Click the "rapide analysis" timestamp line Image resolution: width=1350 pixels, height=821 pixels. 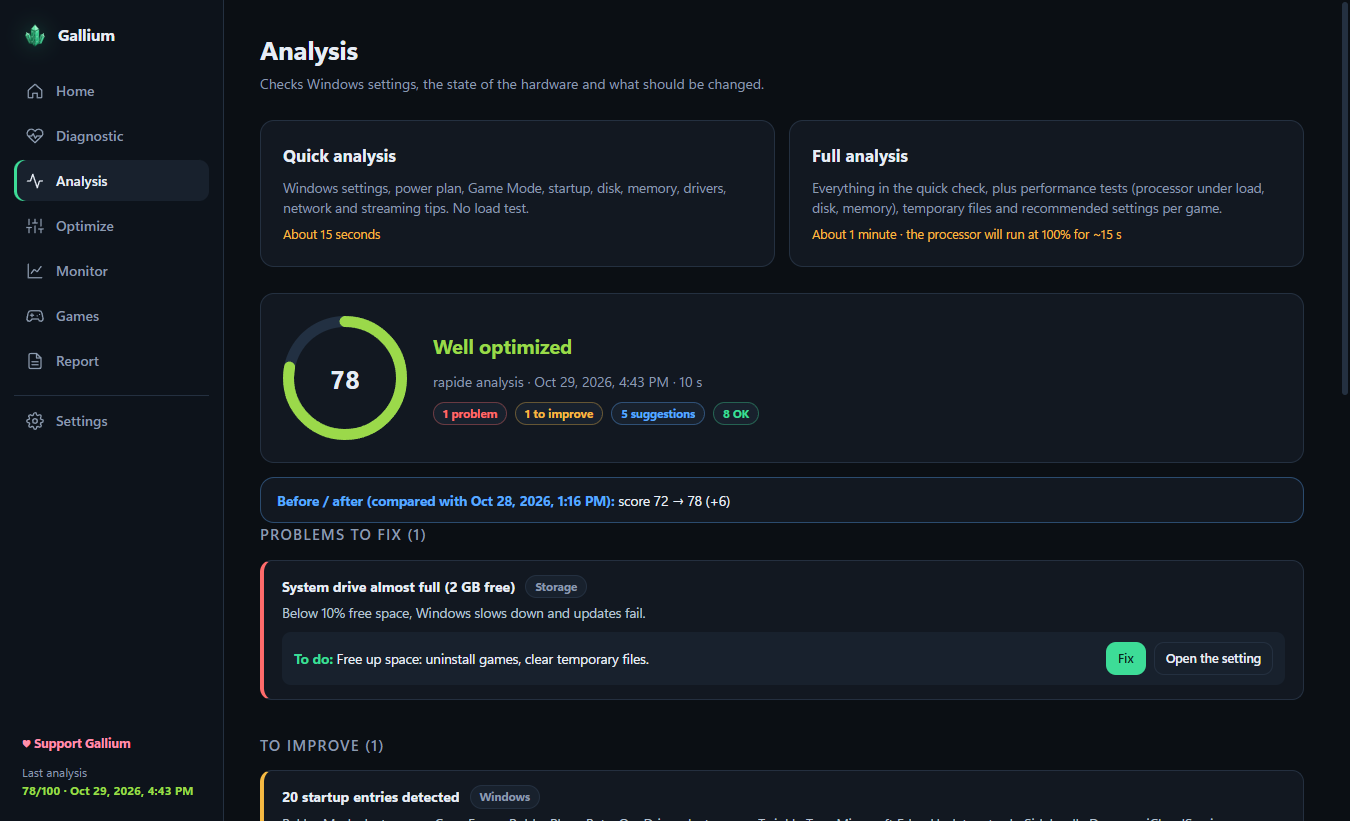click(568, 382)
